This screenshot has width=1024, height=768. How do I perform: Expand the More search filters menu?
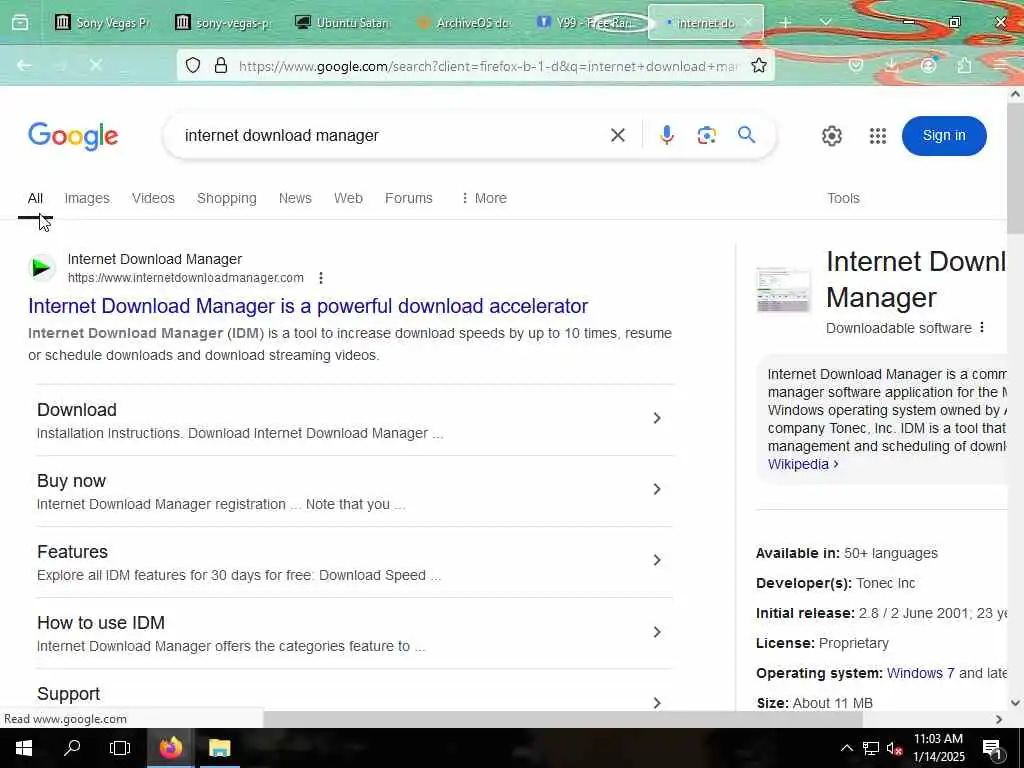(x=483, y=198)
